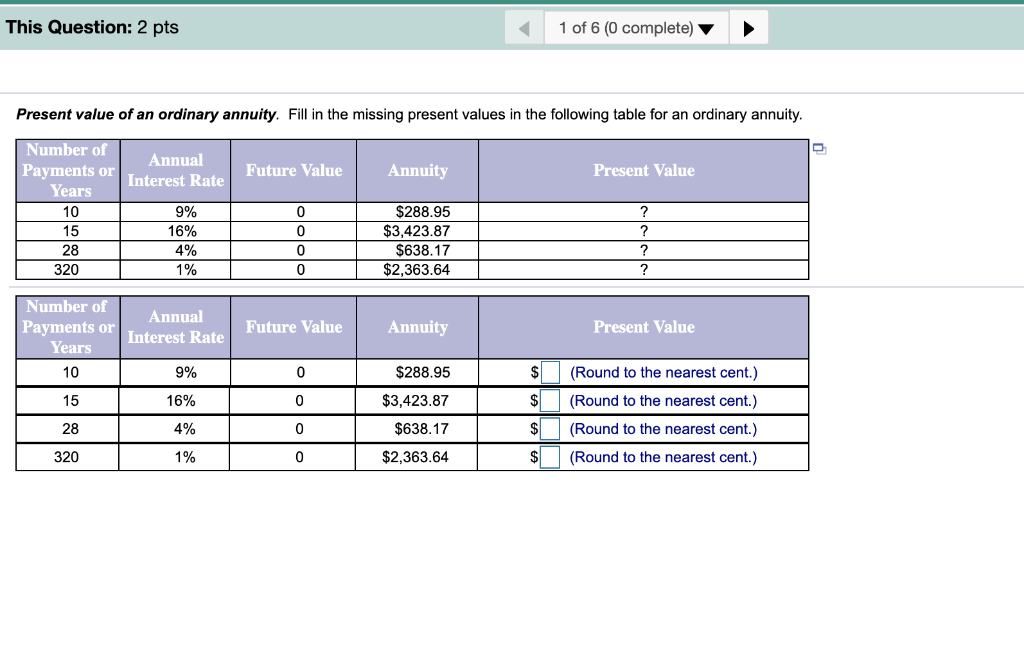Click the answer box in the 320-payment row
Viewport: 1024px width, 660px height.
pyautogui.click(x=550, y=457)
